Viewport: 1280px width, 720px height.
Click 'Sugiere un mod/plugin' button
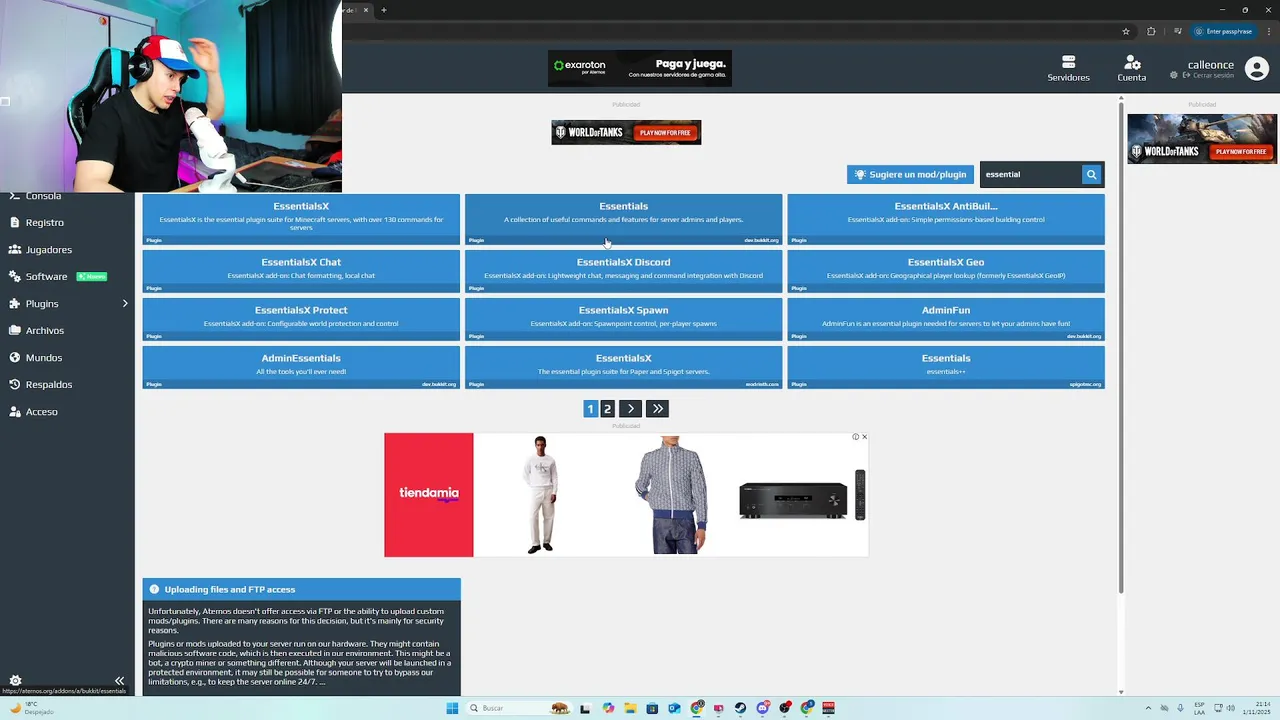tap(910, 174)
